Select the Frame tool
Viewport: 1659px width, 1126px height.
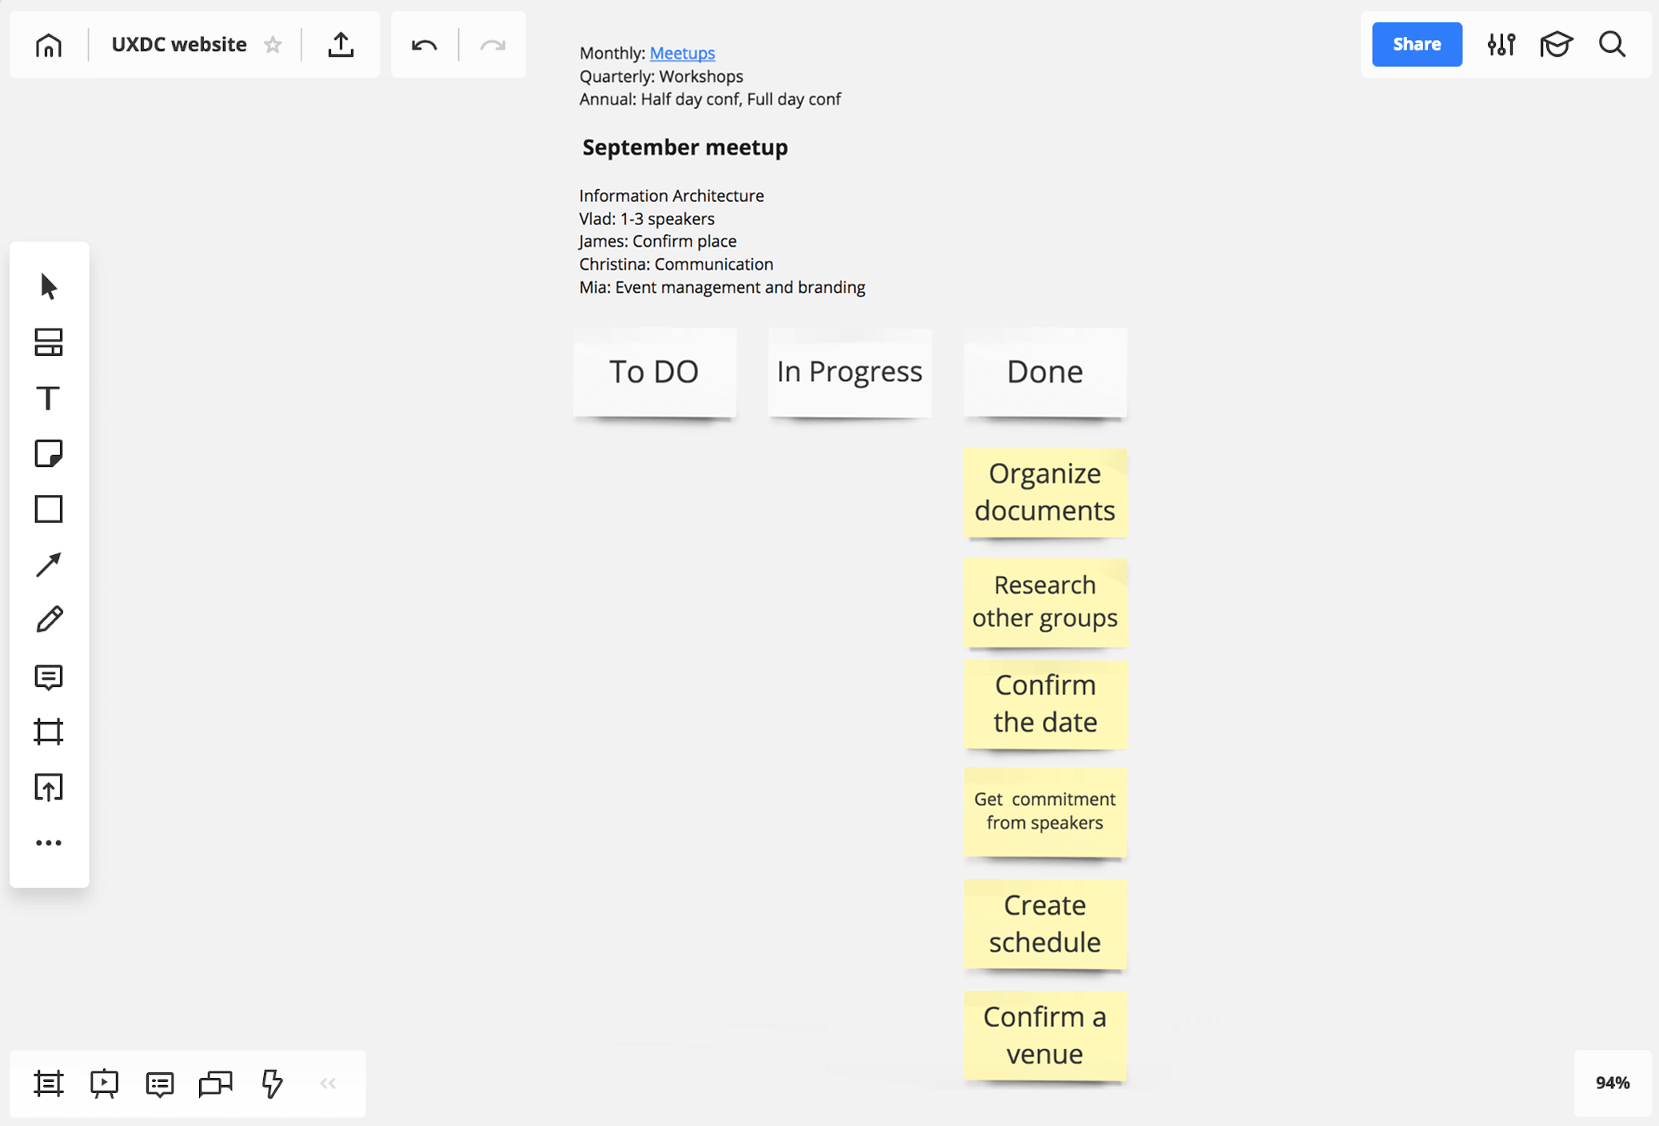point(48,732)
